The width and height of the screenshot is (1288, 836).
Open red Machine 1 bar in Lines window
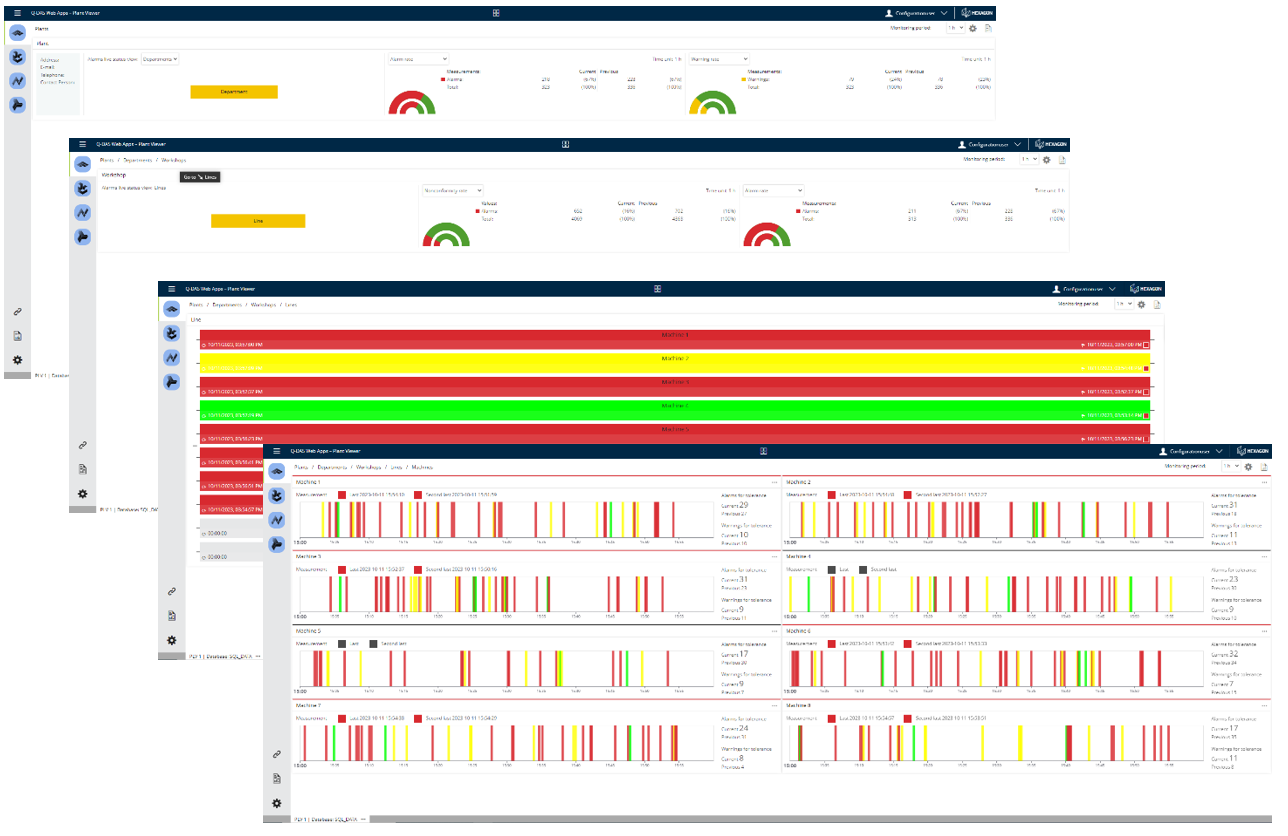coord(675,340)
